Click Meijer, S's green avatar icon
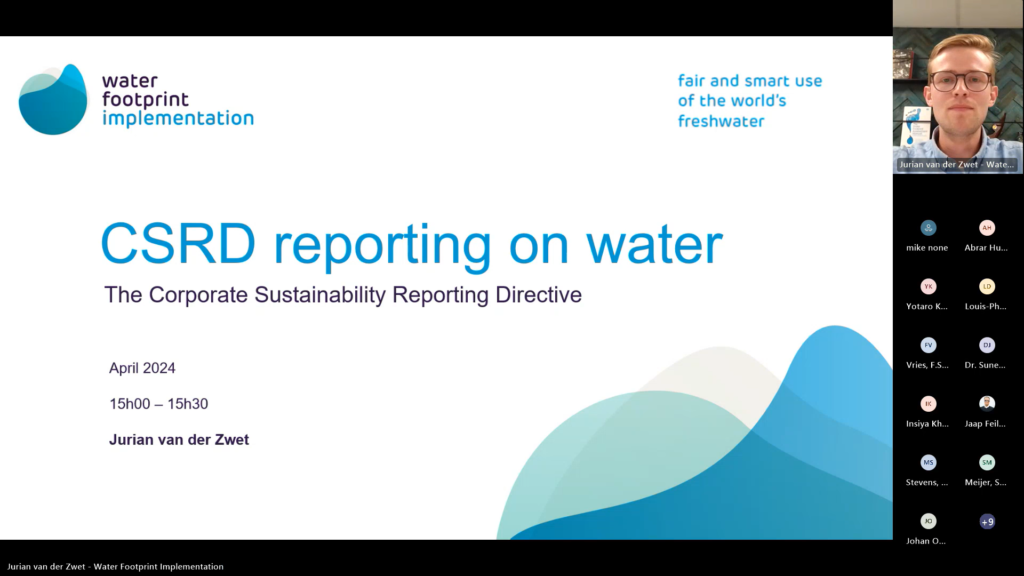This screenshot has width=1024, height=576. pyautogui.click(x=988, y=462)
